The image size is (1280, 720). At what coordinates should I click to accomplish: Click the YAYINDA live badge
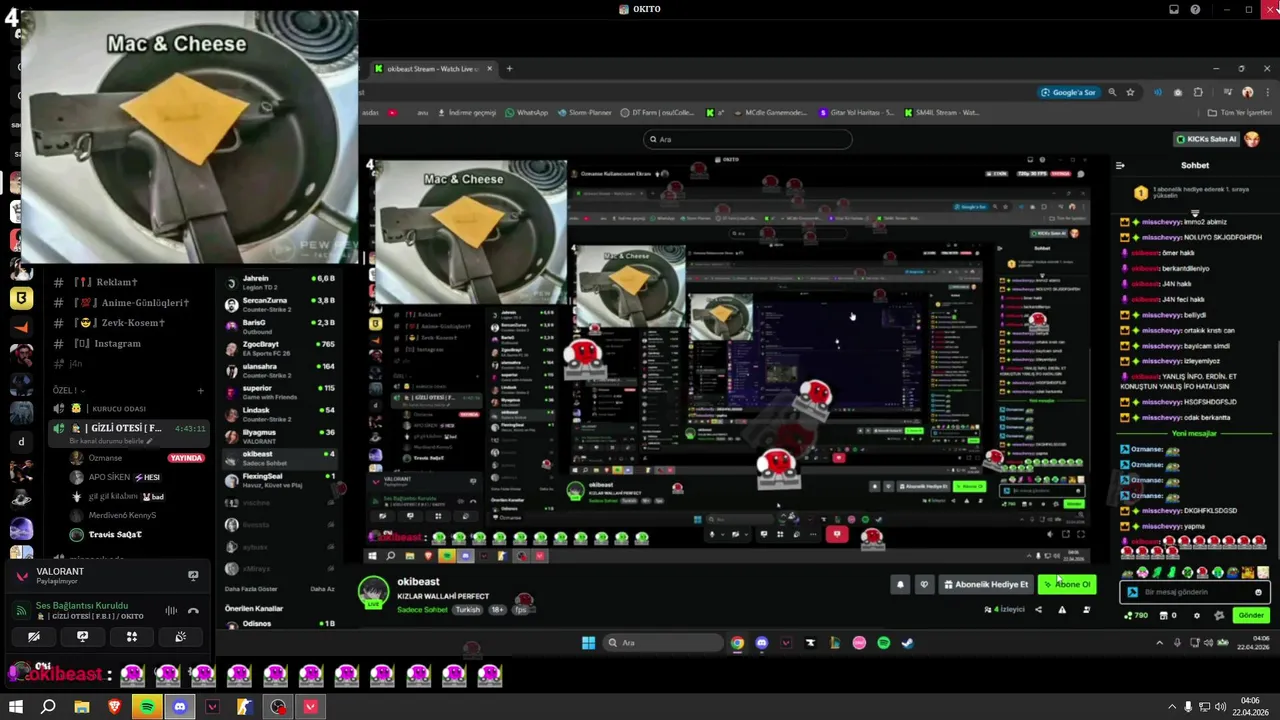186,458
